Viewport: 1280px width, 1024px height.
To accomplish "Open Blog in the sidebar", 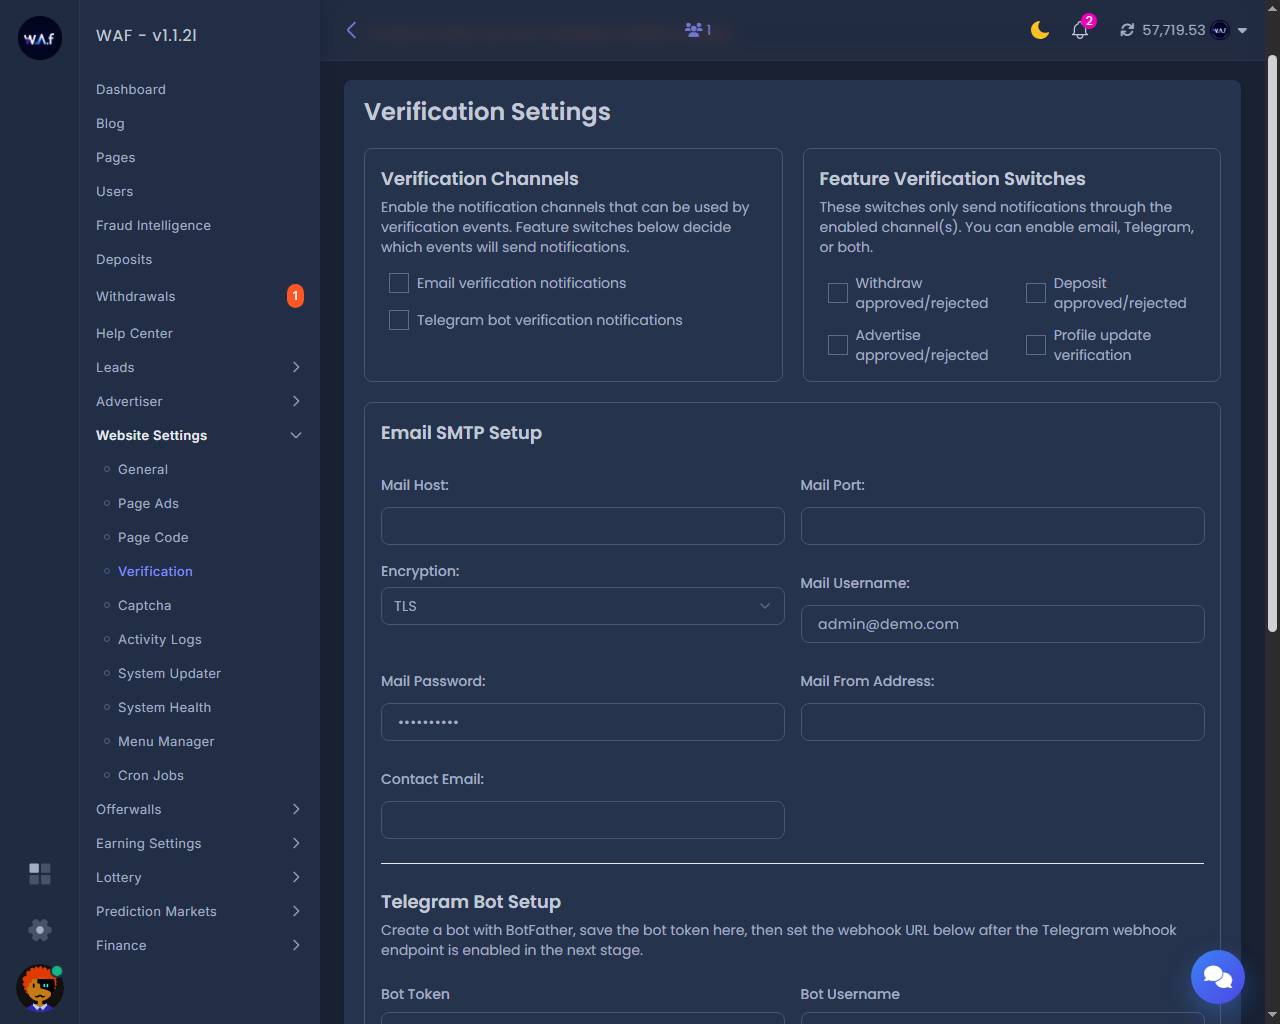I will click(x=110, y=123).
